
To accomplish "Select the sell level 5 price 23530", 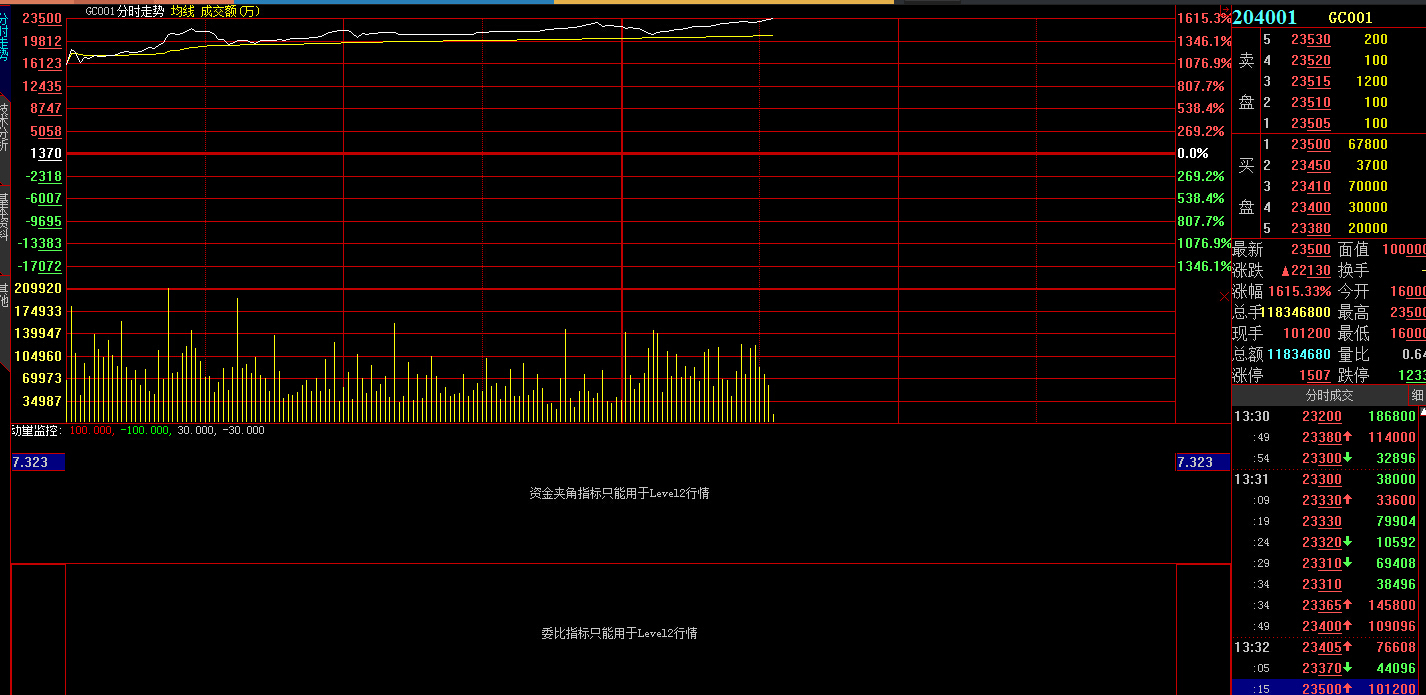I will 1310,40.
